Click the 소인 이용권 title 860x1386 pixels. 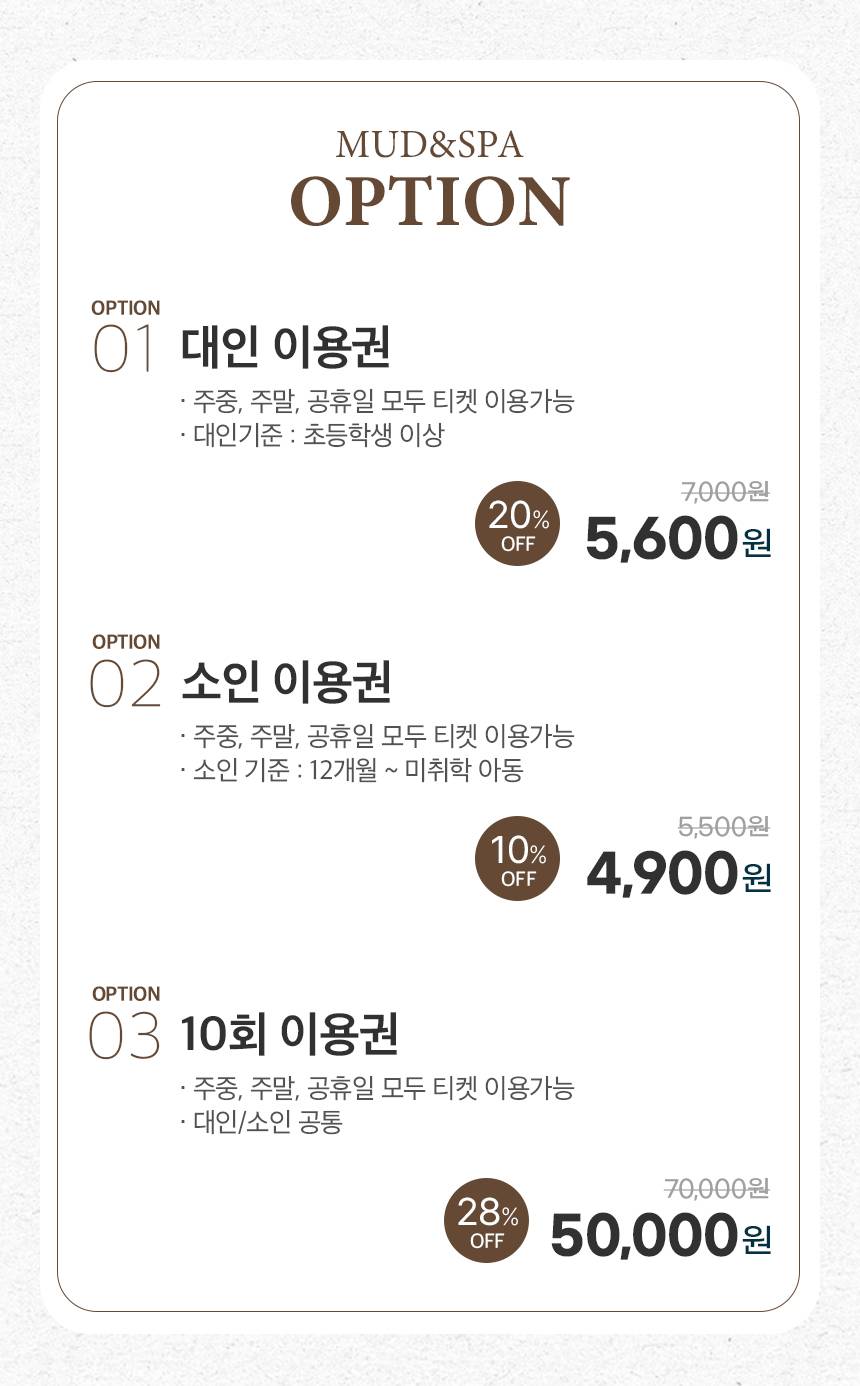[286, 681]
